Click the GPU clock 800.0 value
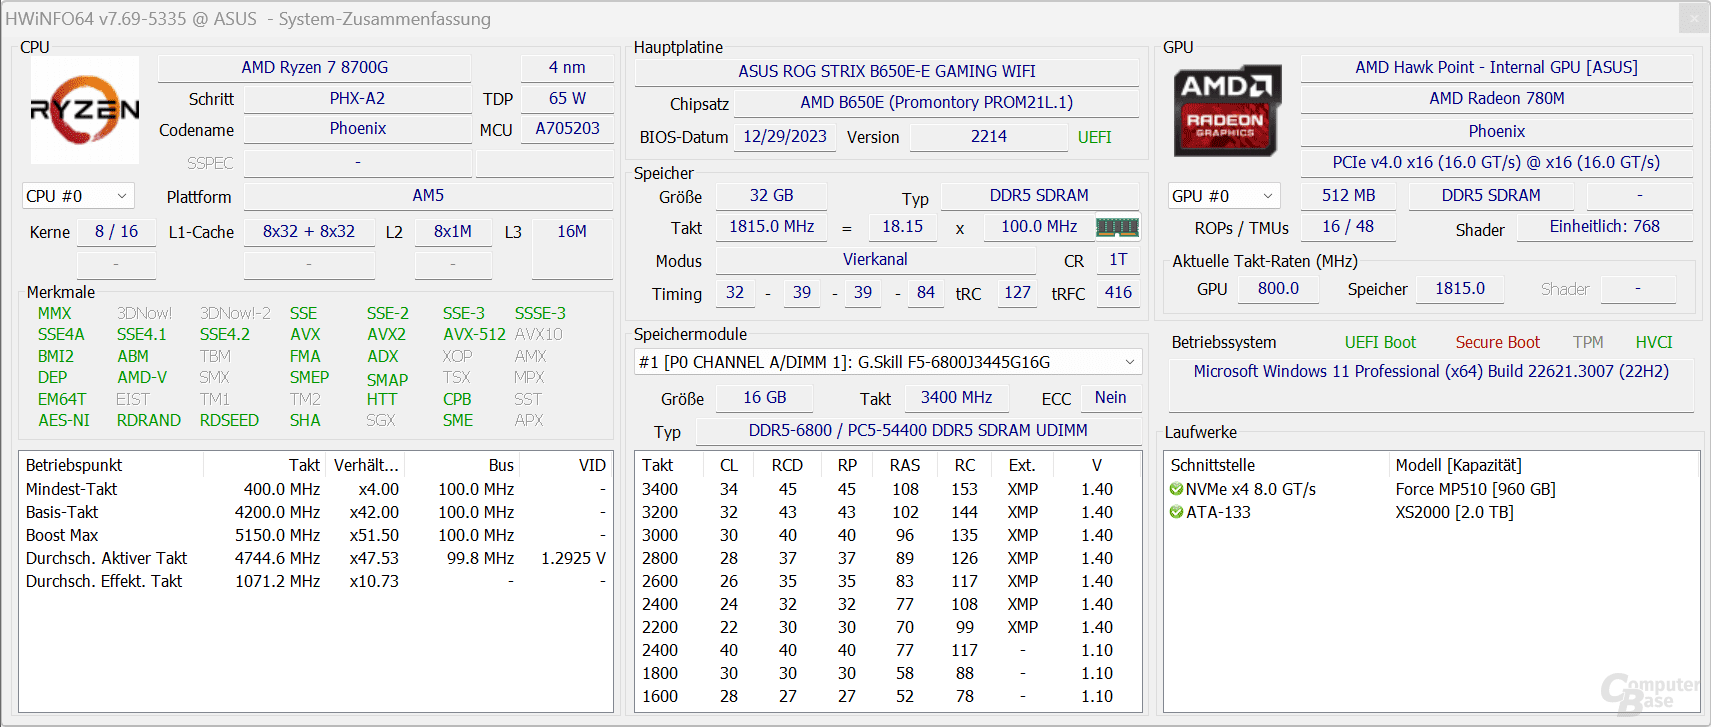 point(1278,288)
